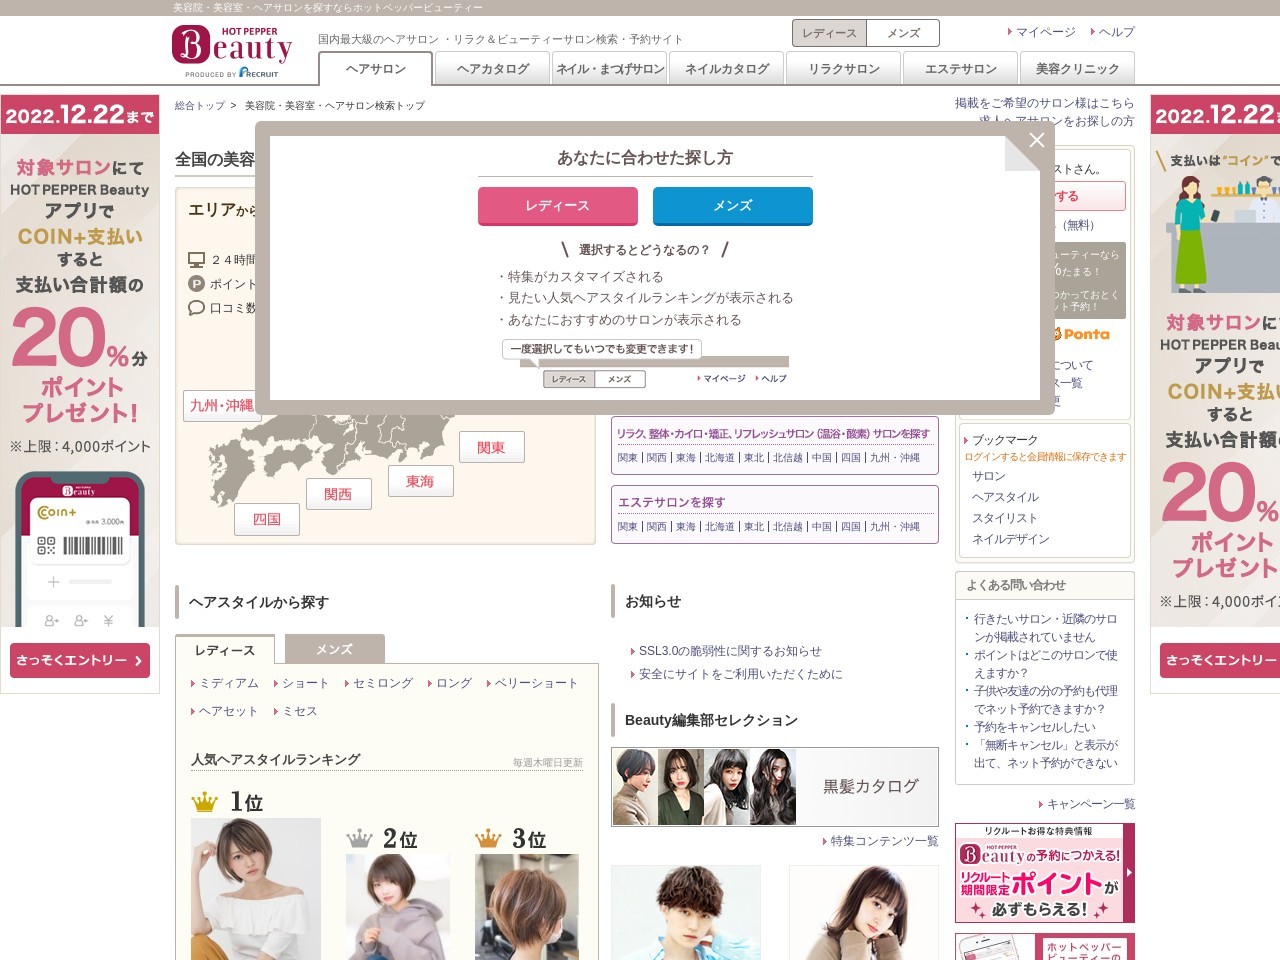The height and width of the screenshot is (960, 1280).
Task: Open the キャンペーン一覧 link
Action: 1091,804
